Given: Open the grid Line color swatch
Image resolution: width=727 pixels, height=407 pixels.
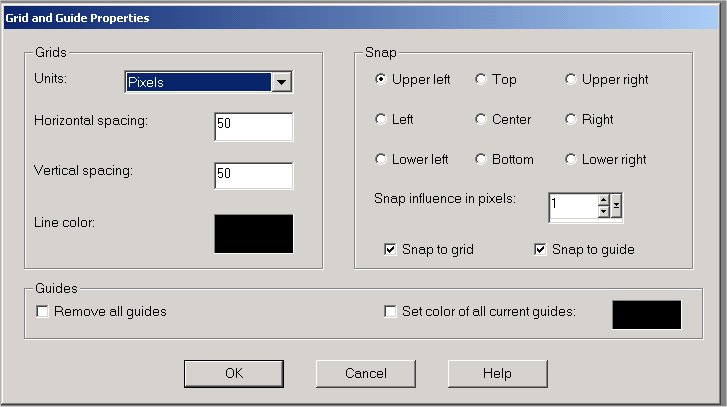Looking at the screenshot, I should tap(253, 233).
